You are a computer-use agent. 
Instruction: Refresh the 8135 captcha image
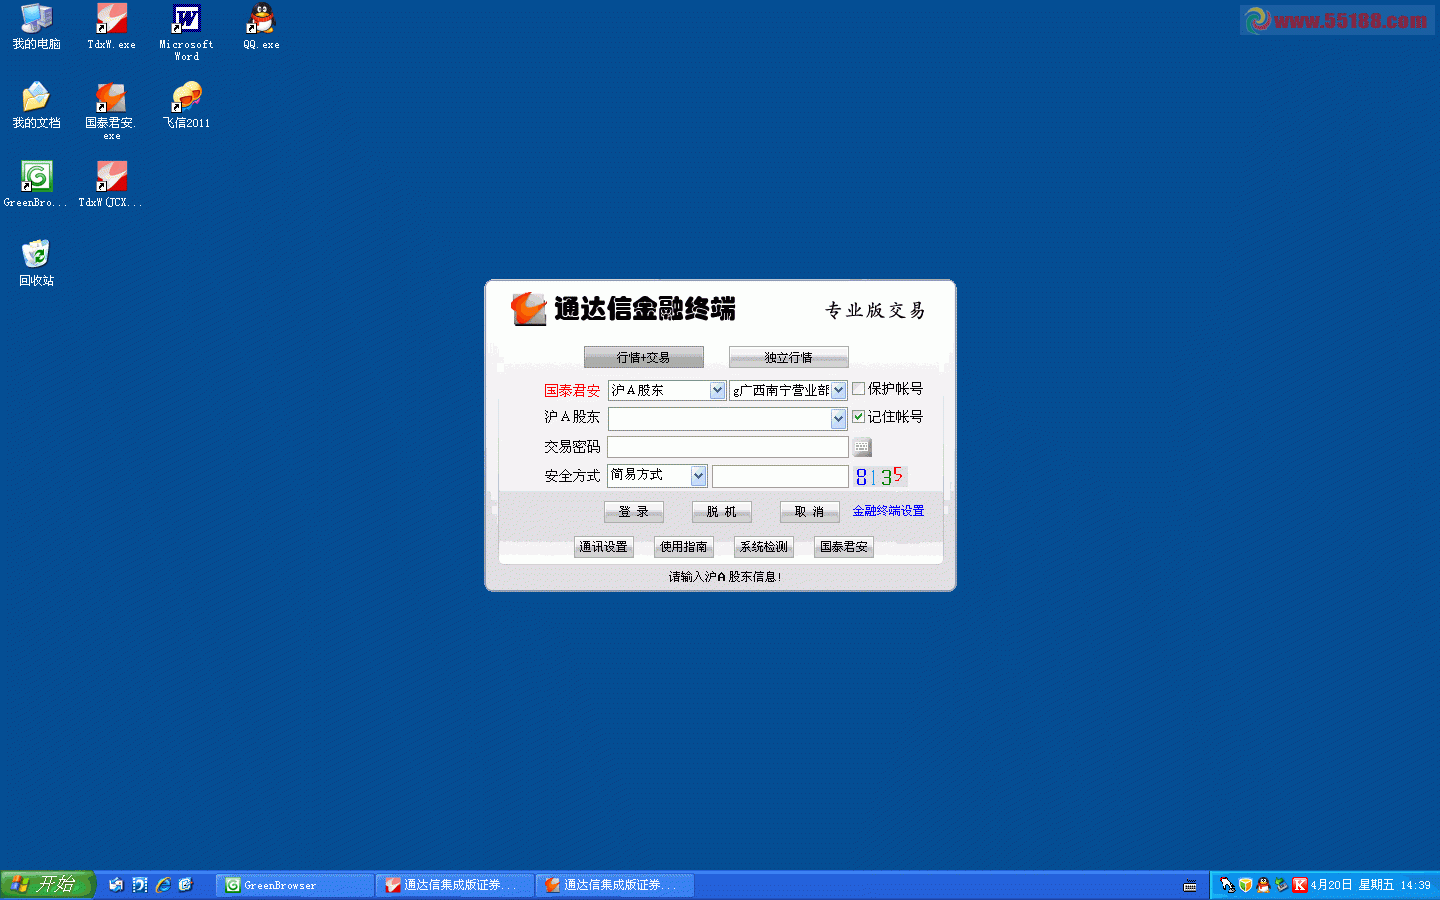[880, 476]
